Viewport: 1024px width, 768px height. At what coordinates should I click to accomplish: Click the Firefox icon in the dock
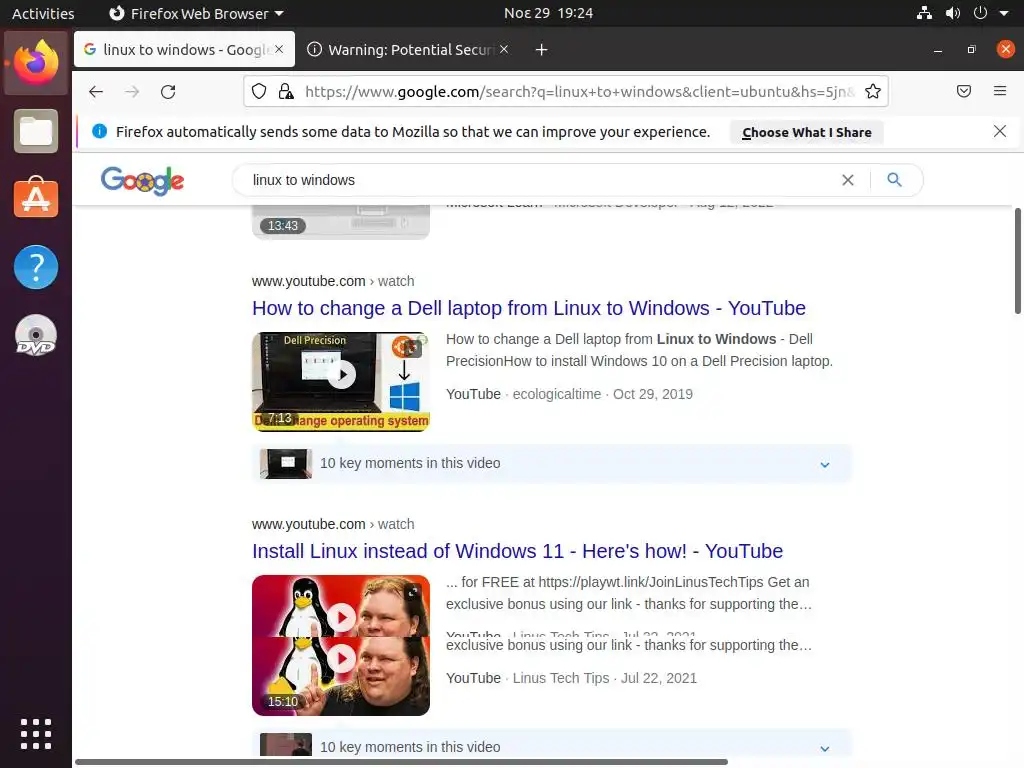click(36, 63)
